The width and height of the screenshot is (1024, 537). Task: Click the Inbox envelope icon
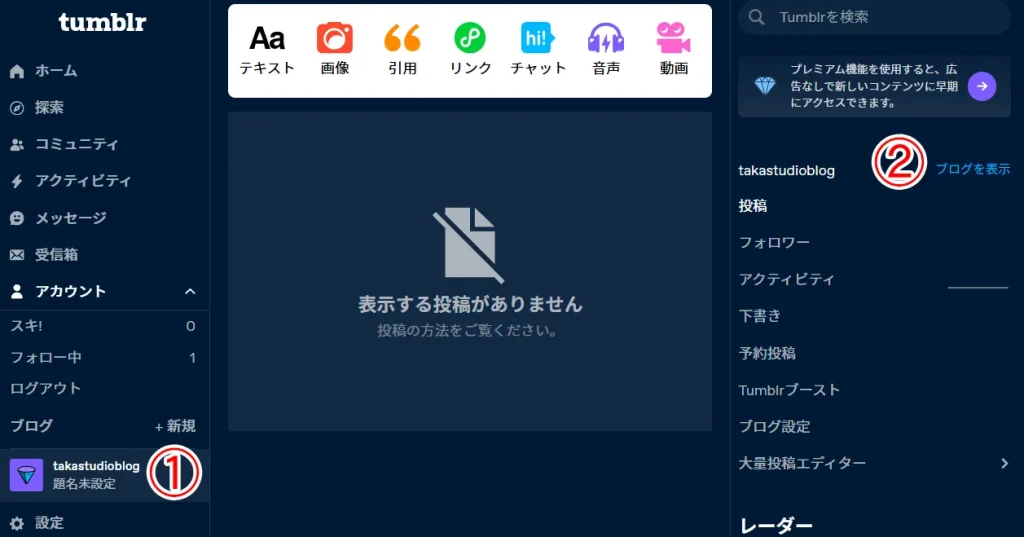pyautogui.click(x=17, y=255)
